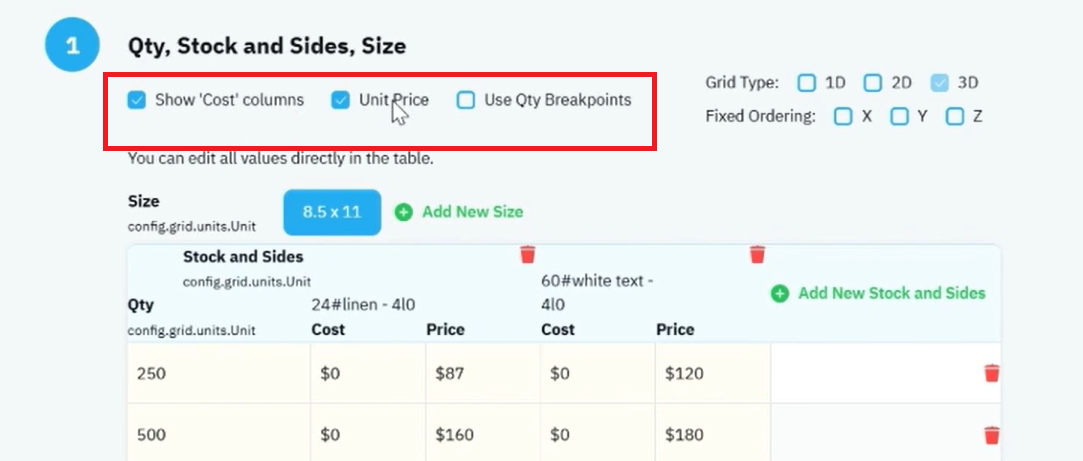Enable fixed ordering for Y

pos(899,116)
